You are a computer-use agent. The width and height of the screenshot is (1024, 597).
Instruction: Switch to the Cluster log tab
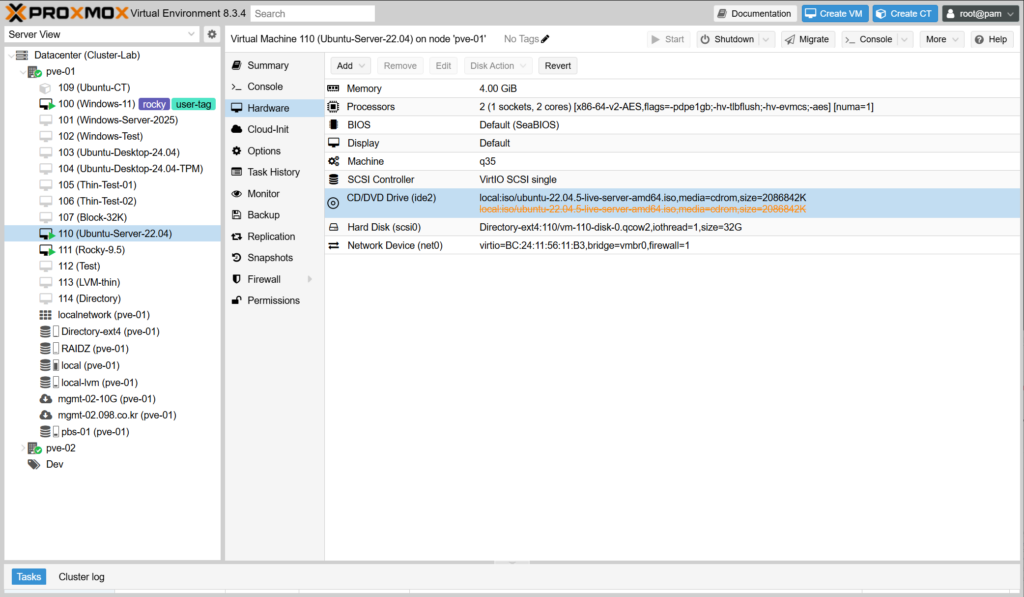point(81,577)
